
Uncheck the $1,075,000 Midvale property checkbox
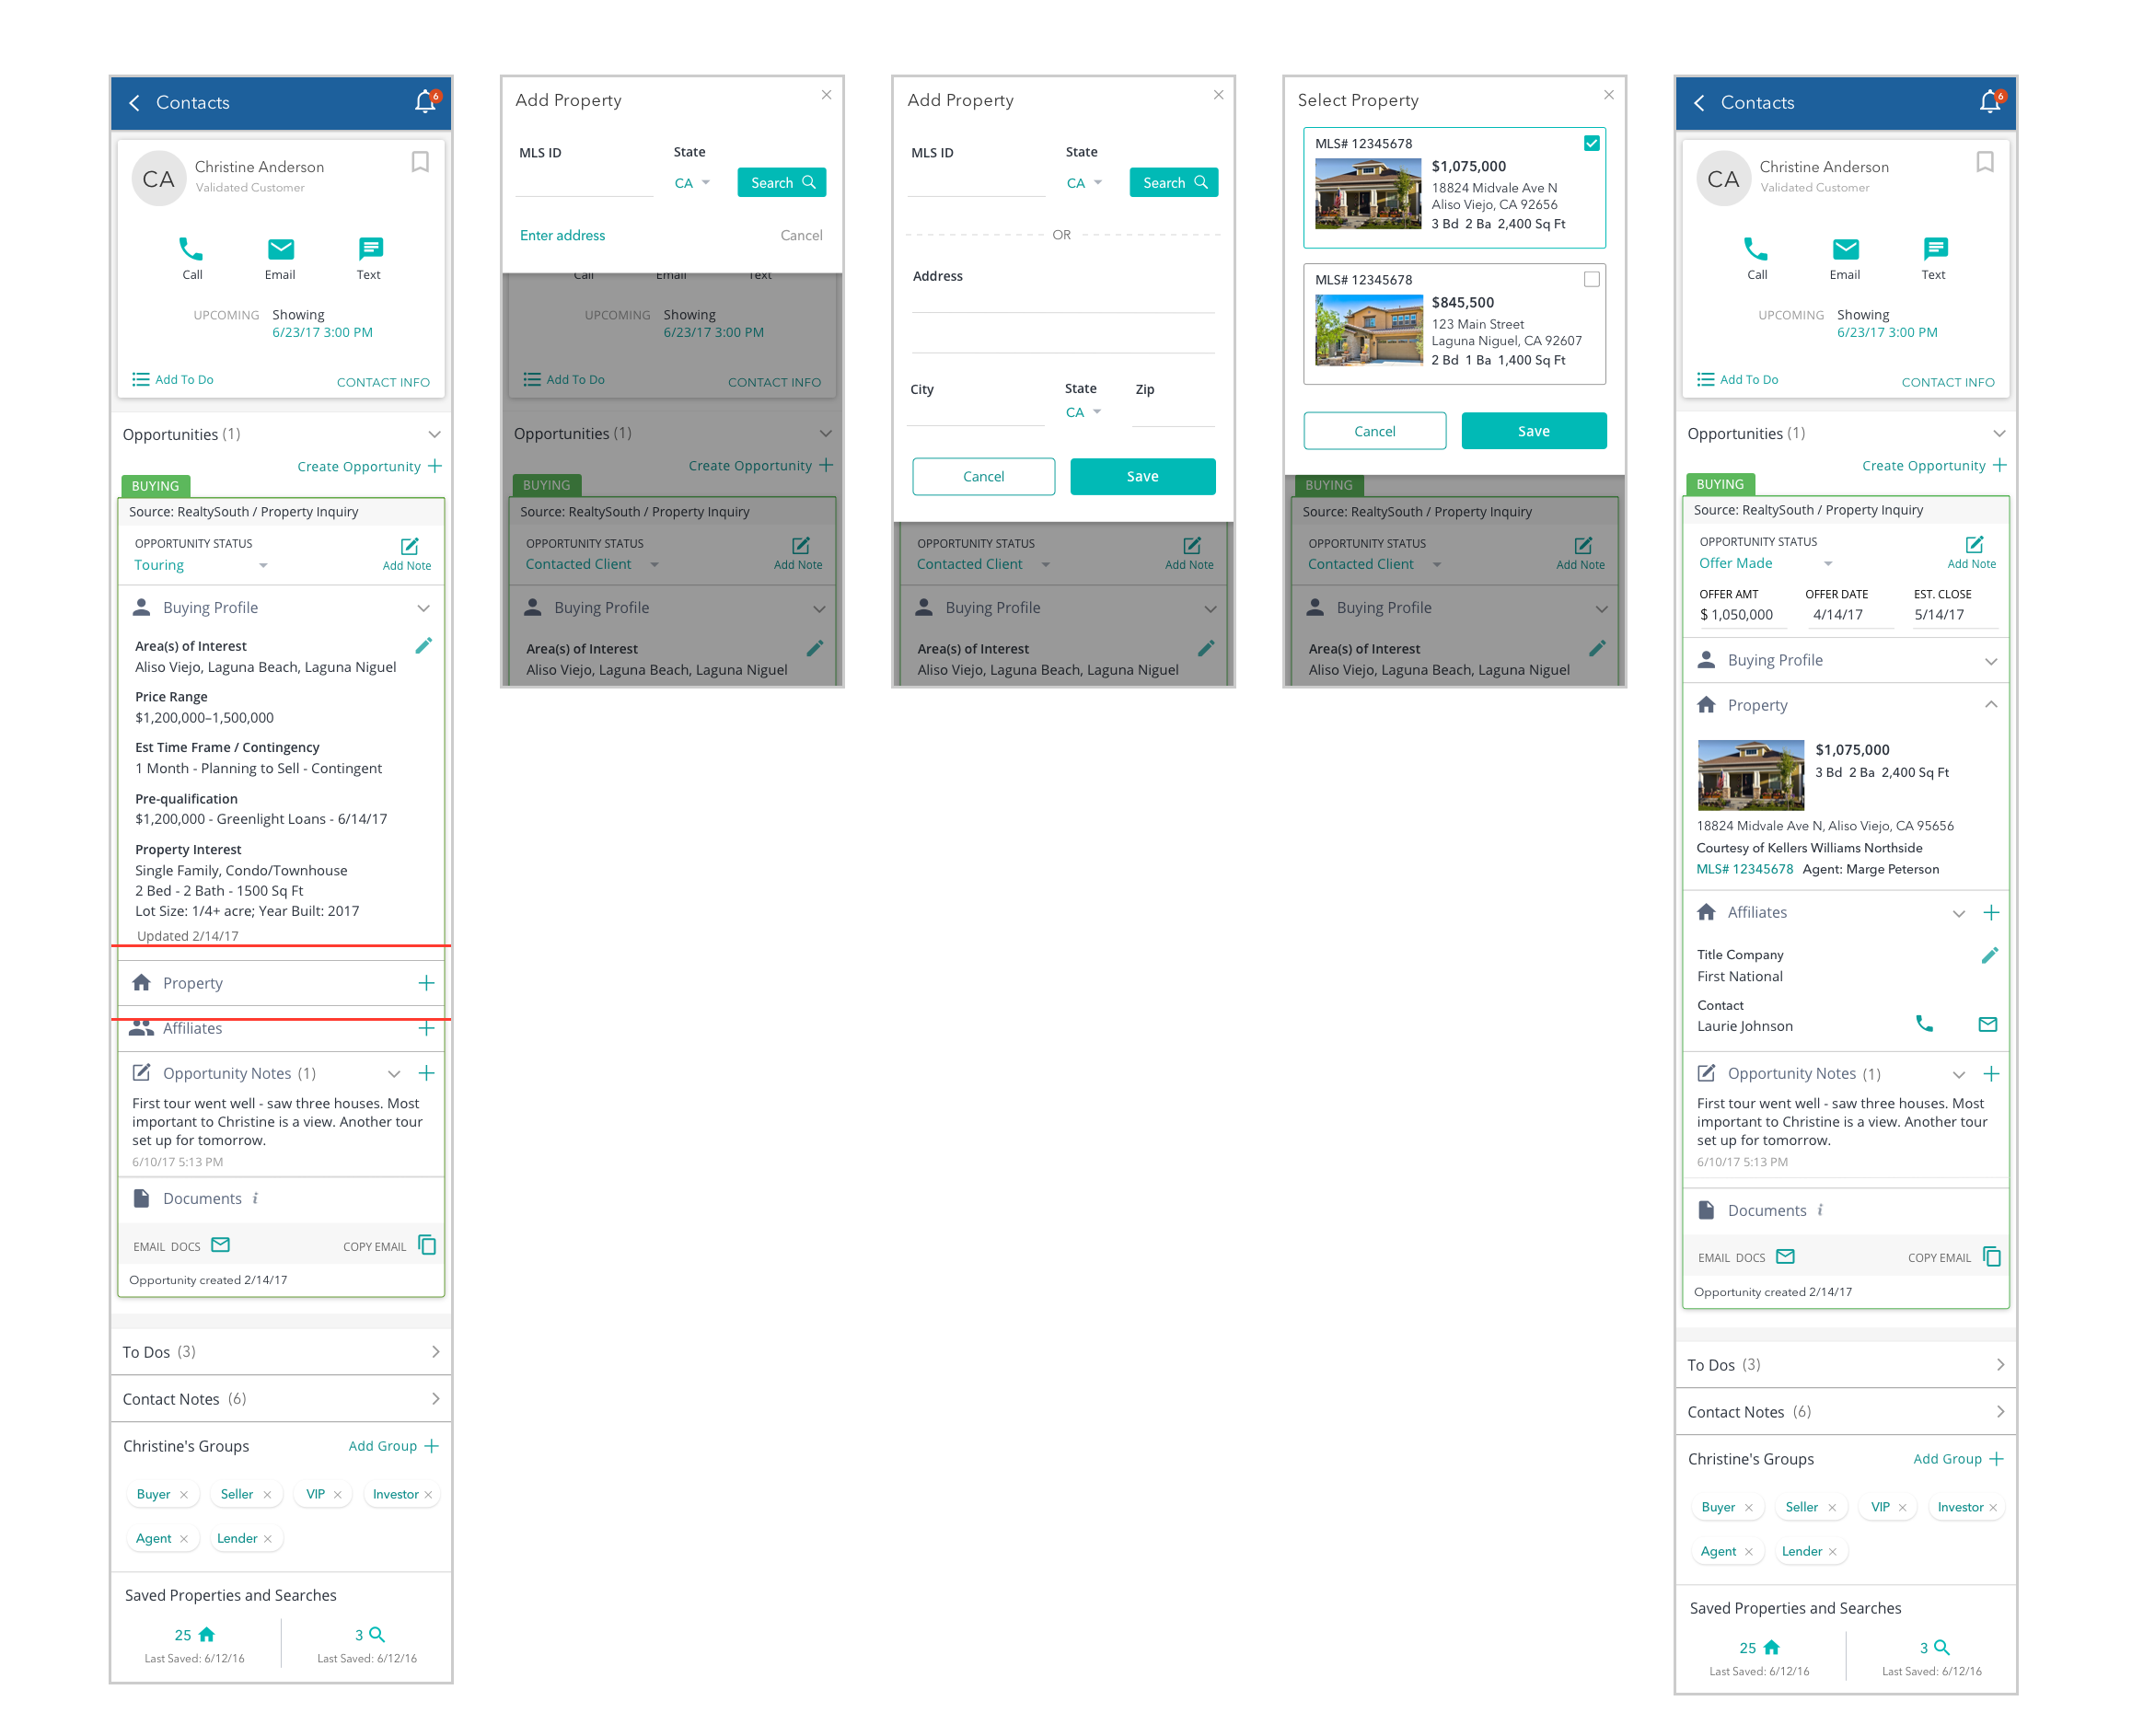1591,143
